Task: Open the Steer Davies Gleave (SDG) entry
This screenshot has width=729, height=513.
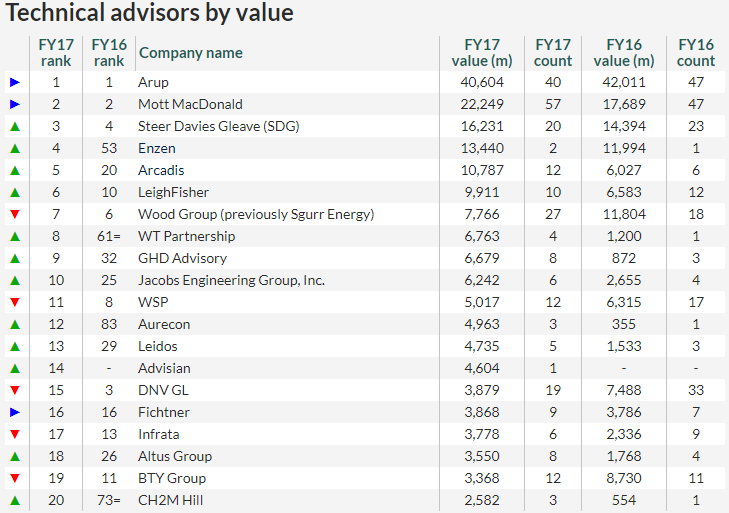Action: (x=218, y=126)
